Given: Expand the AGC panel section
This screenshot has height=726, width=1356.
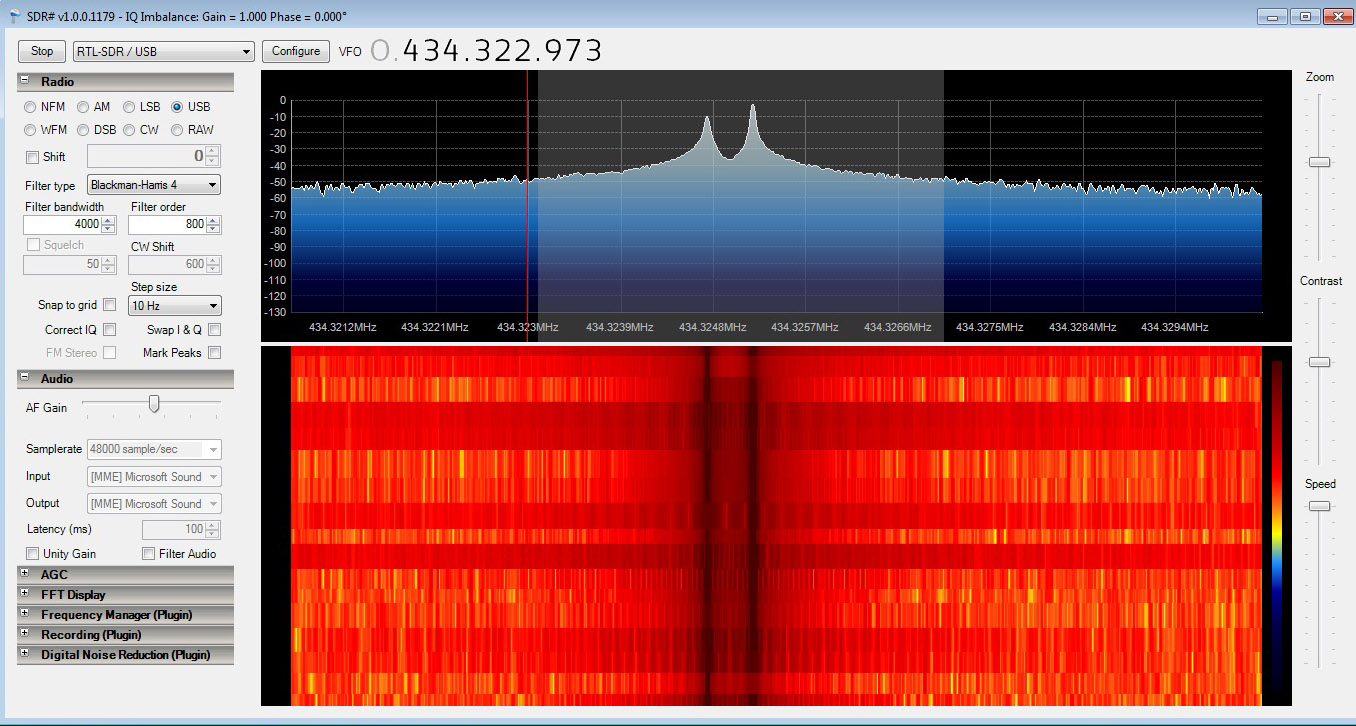Looking at the screenshot, I should pyautogui.click(x=24, y=575).
